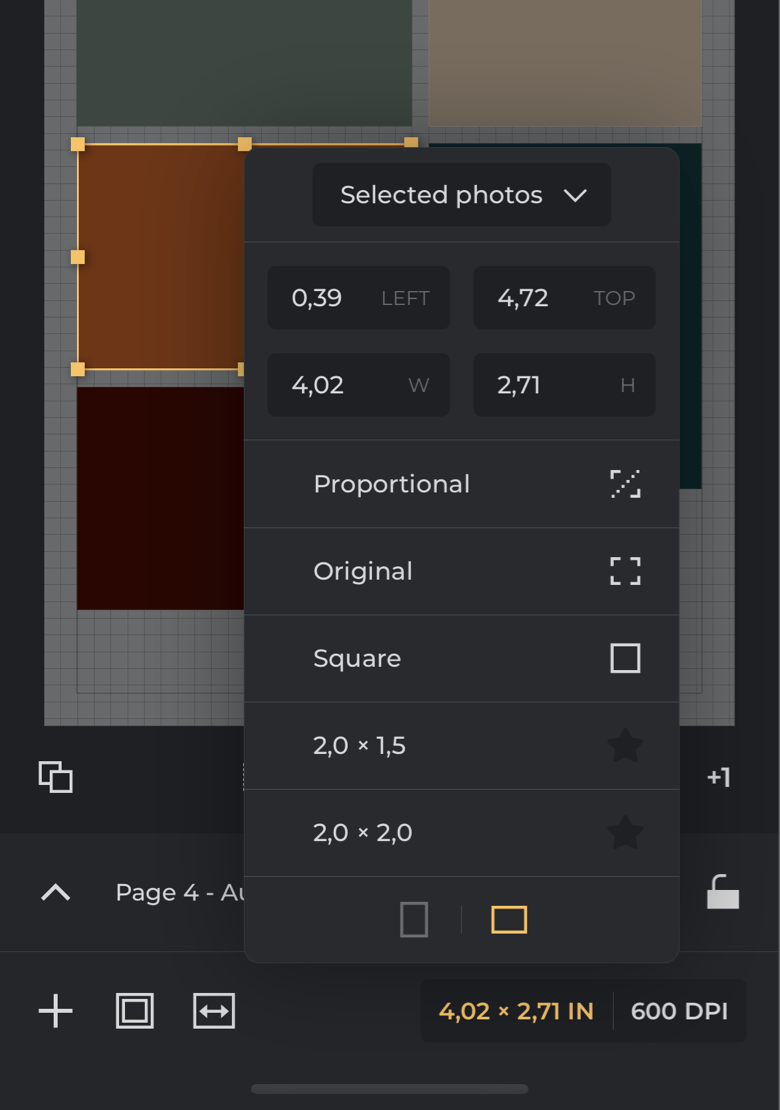Click the overlapping layers icon
The height and width of the screenshot is (1110, 780).
pyautogui.click(x=56, y=777)
